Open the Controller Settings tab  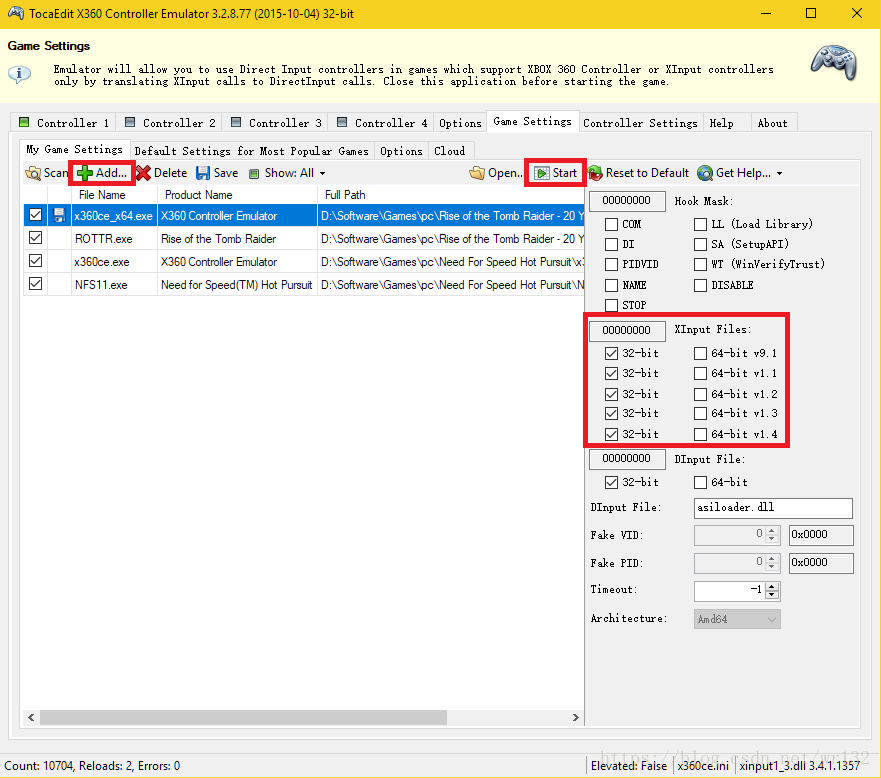point(640,123)
